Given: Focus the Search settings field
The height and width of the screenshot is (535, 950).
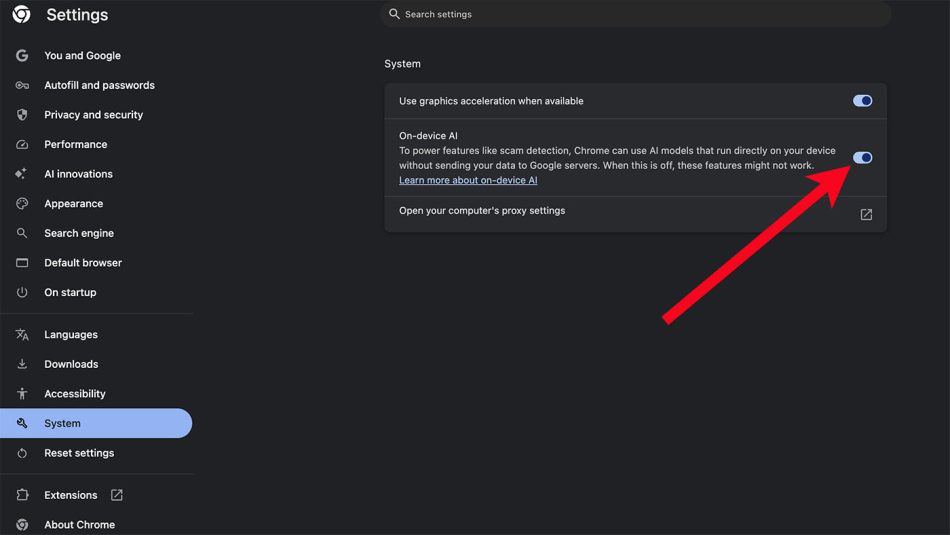Looking at the screenshot, I should click(x=636, y=14).
